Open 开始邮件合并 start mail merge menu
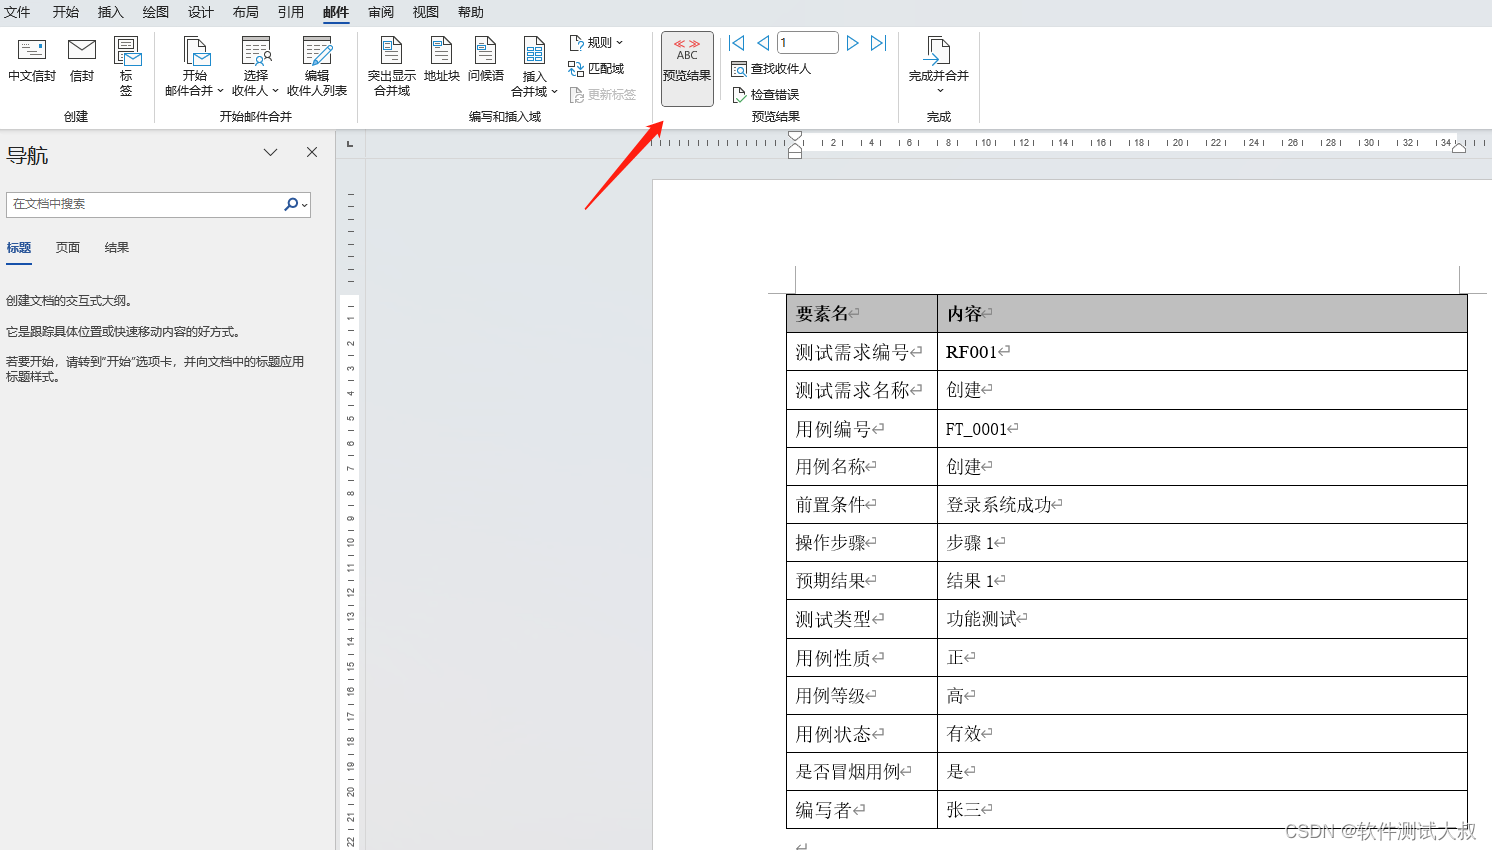 click(x=195, y=66)
